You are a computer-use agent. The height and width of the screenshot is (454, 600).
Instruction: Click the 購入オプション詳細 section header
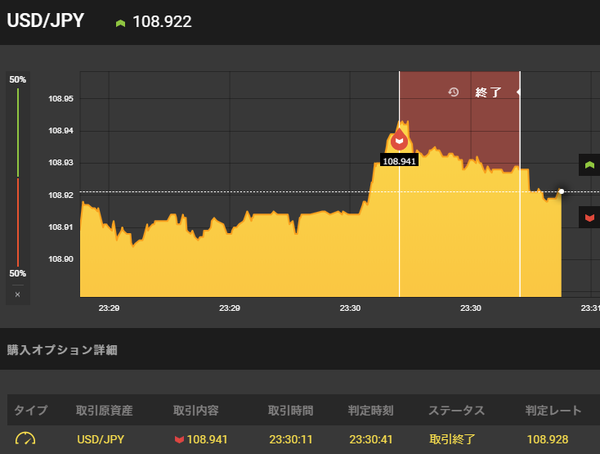click(62, 350)
